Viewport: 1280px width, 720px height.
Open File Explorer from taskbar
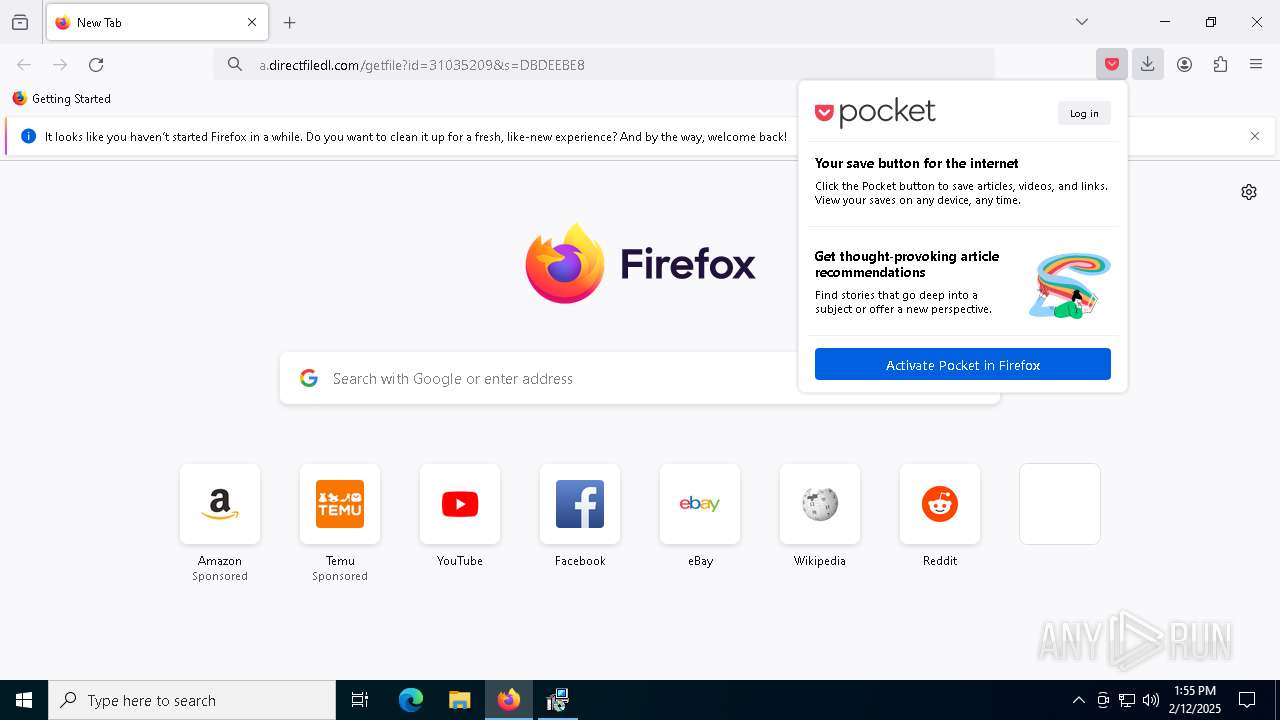coord(459,700)
